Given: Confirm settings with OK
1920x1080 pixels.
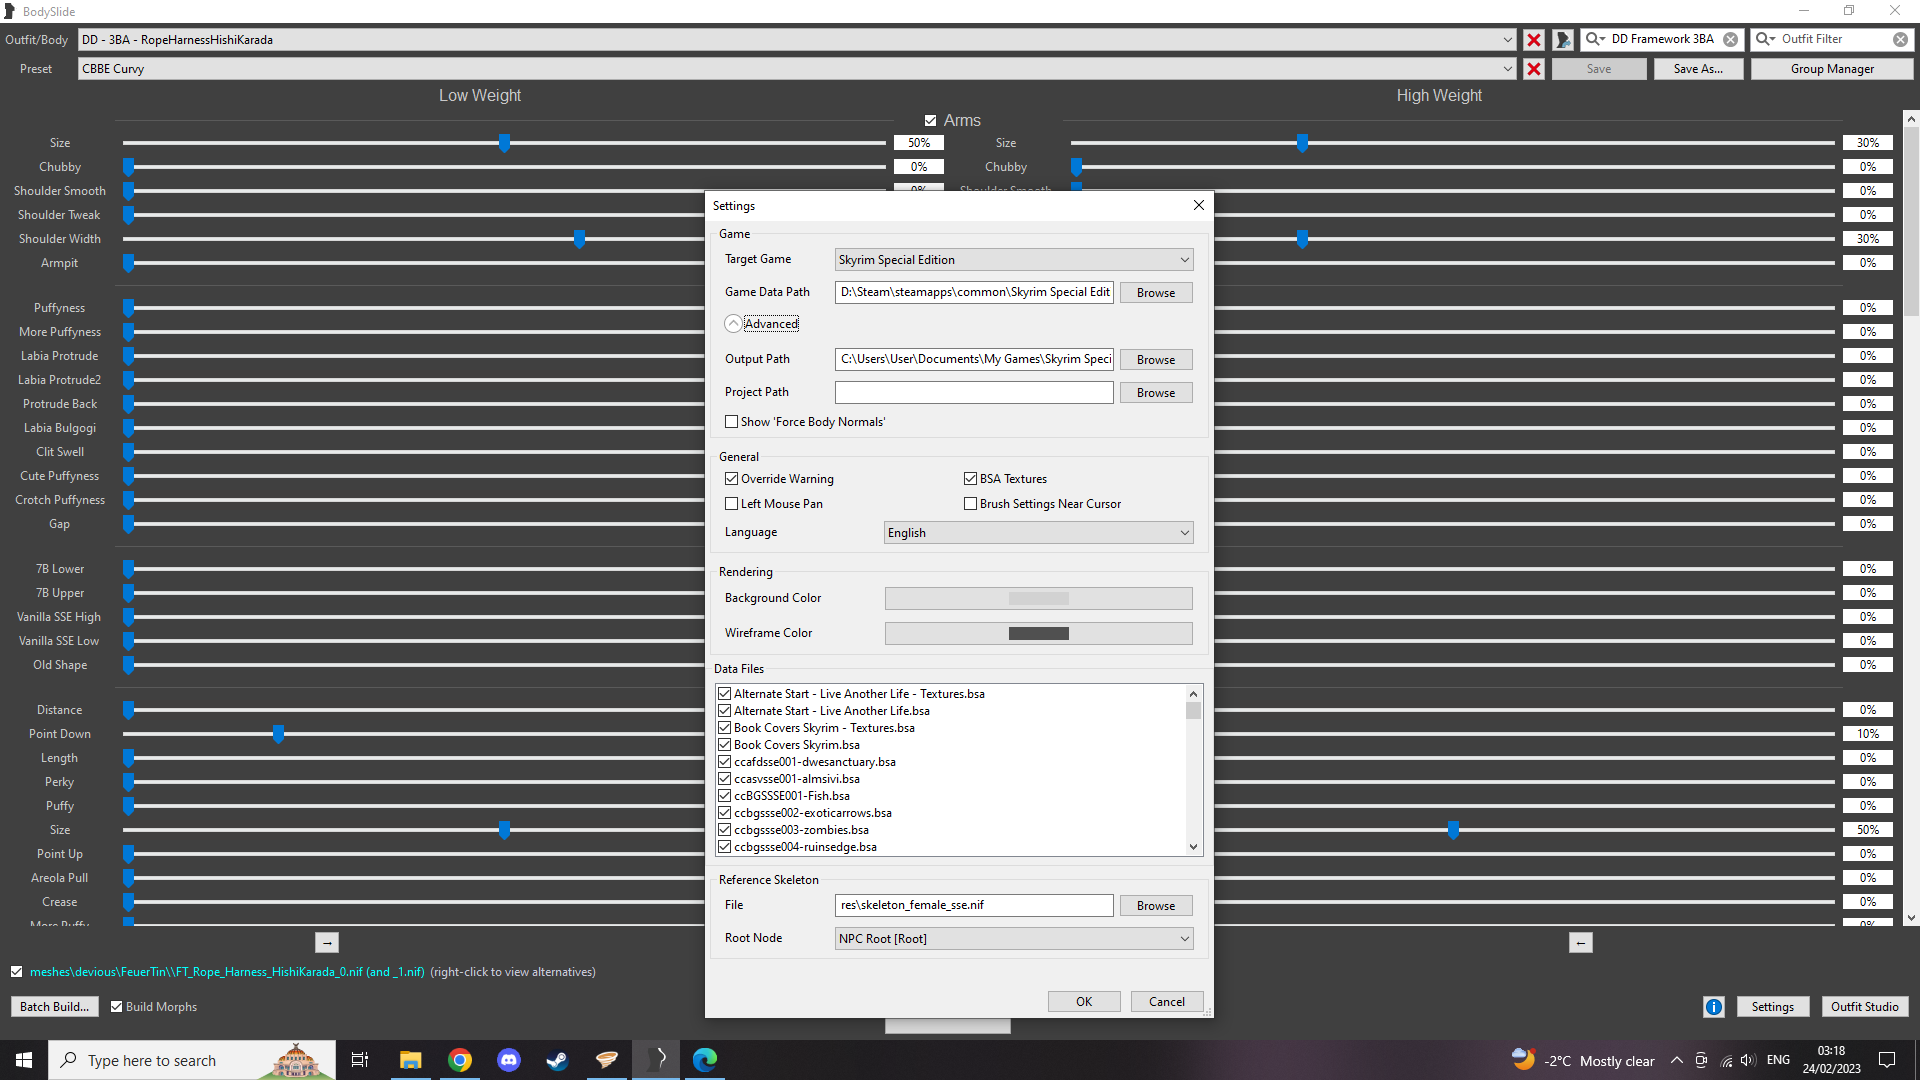Looking at the screenshot, I should click(1084, 1002).
